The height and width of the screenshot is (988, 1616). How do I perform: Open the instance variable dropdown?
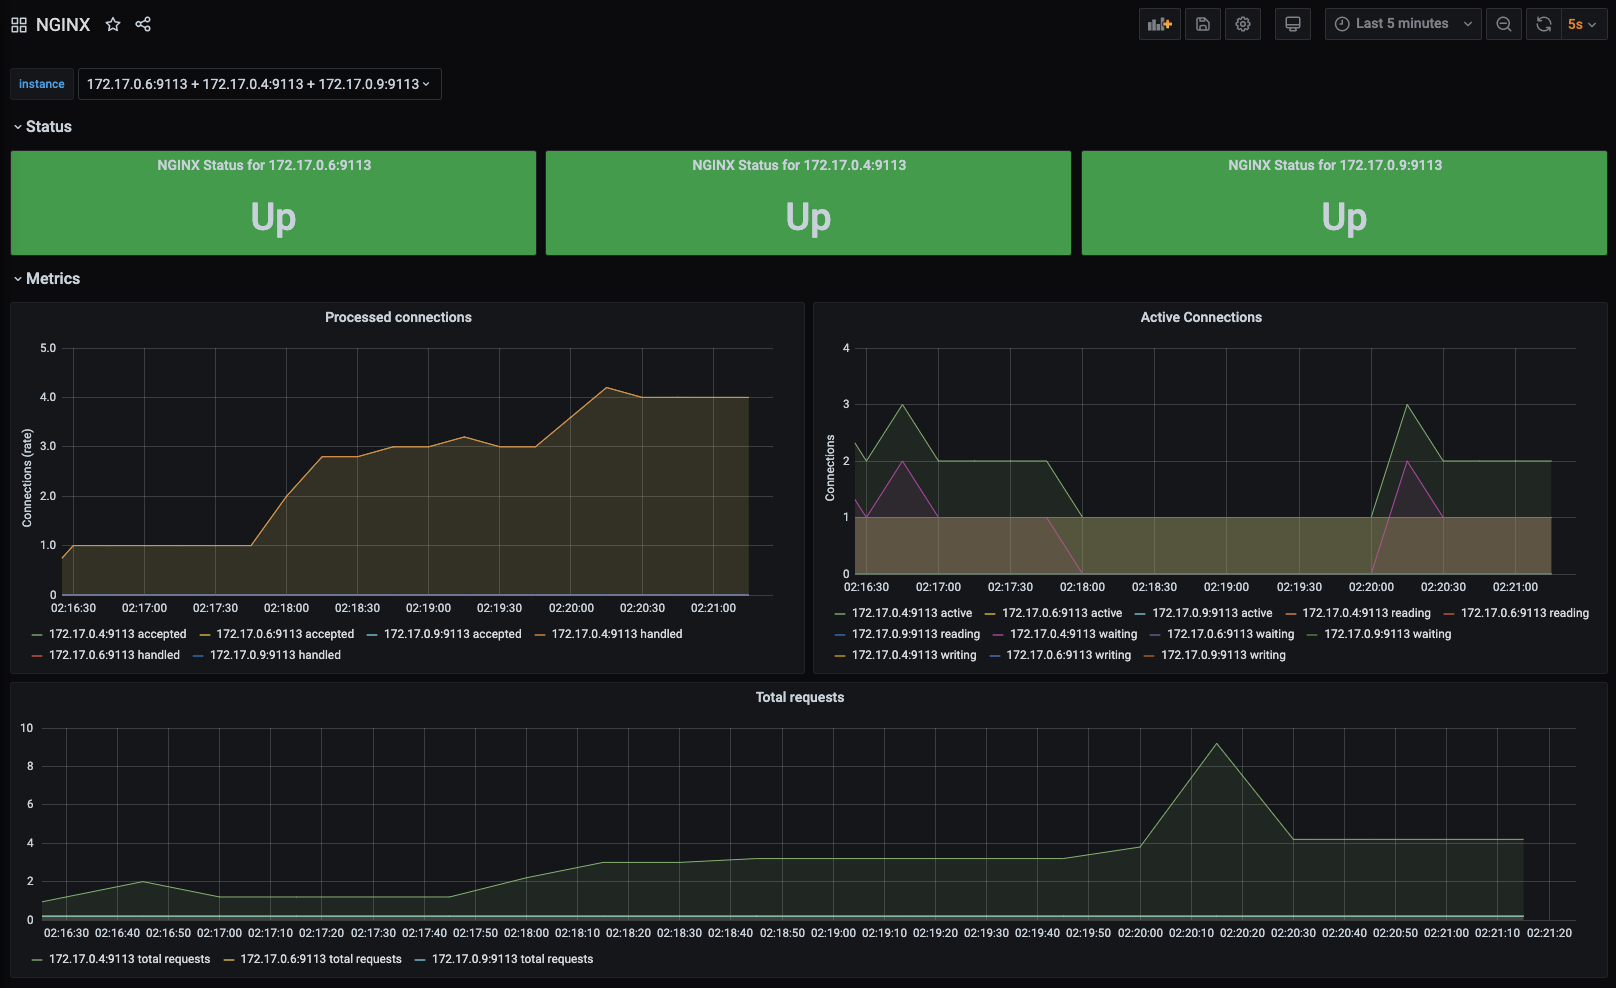click(259, 84)
